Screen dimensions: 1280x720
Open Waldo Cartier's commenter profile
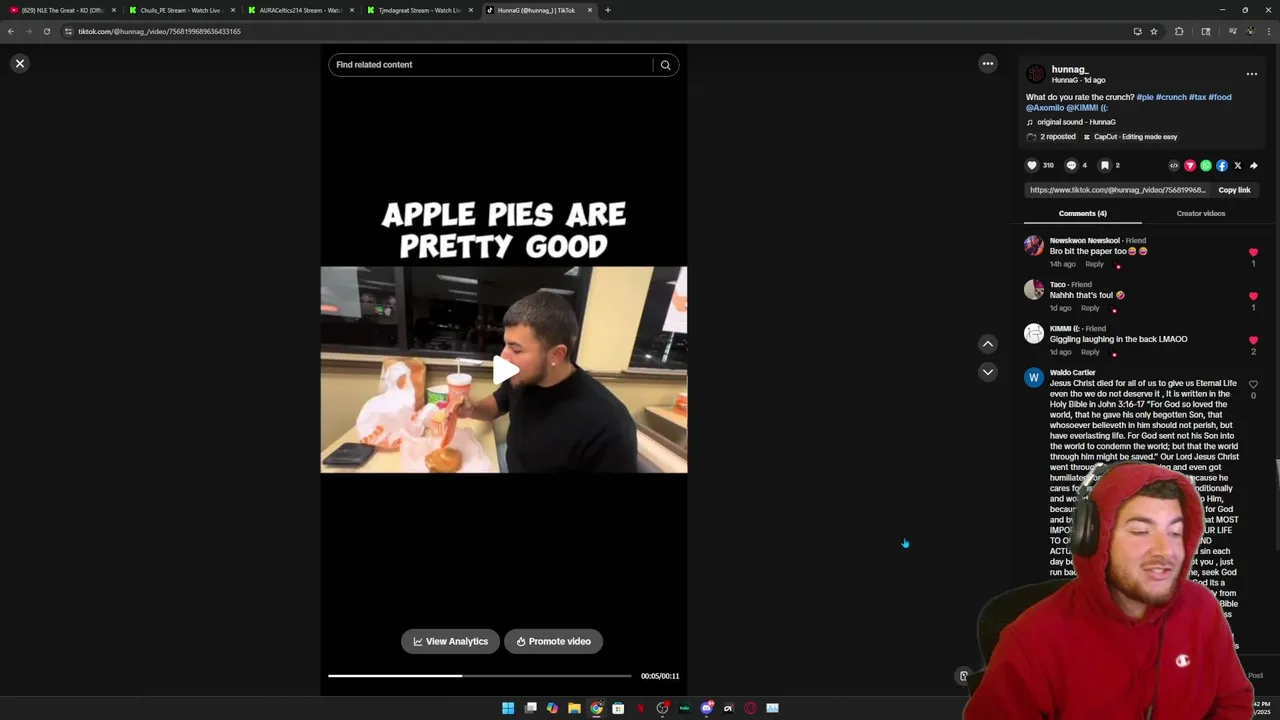point(1072,373)
